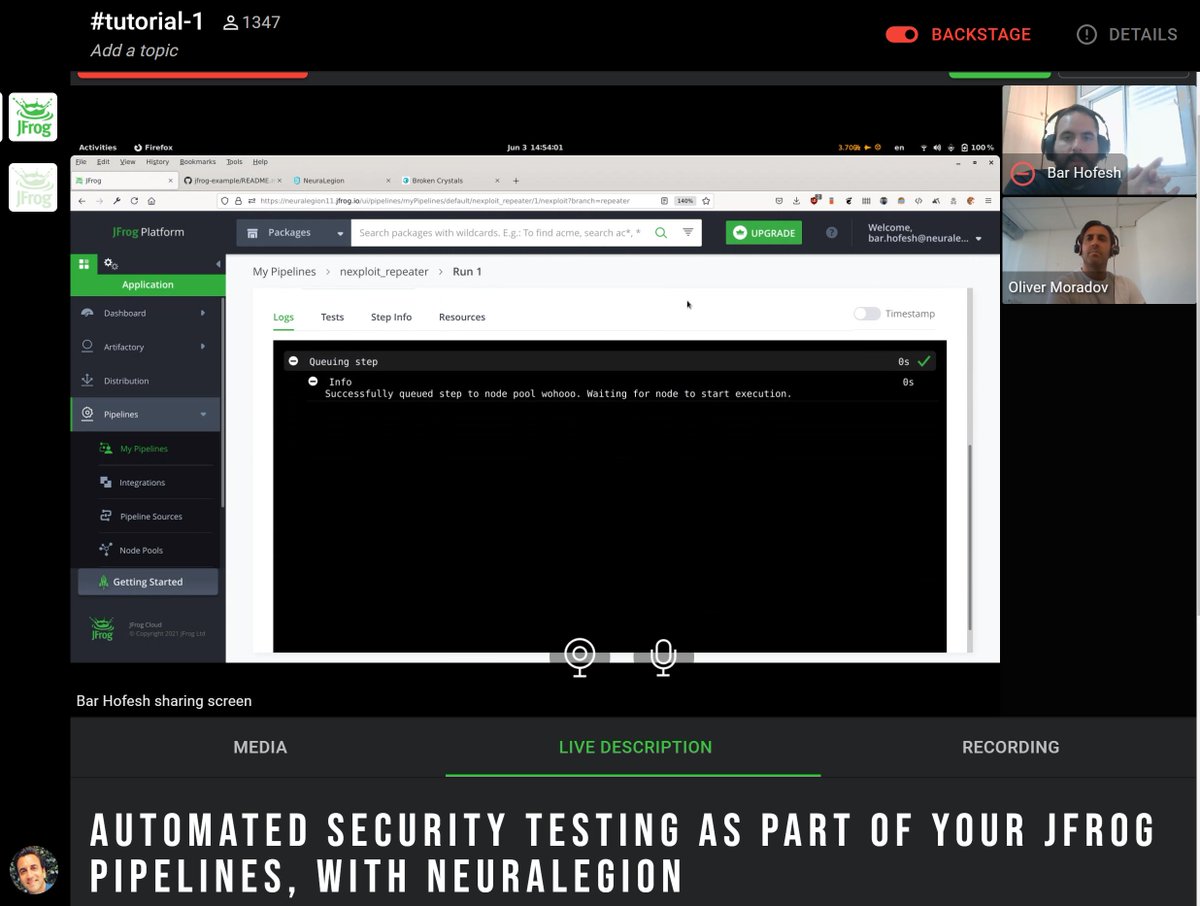Viewport: 1200px width, 906px height.
Task: Open the Step Info tab
Action: coord(391,317)
